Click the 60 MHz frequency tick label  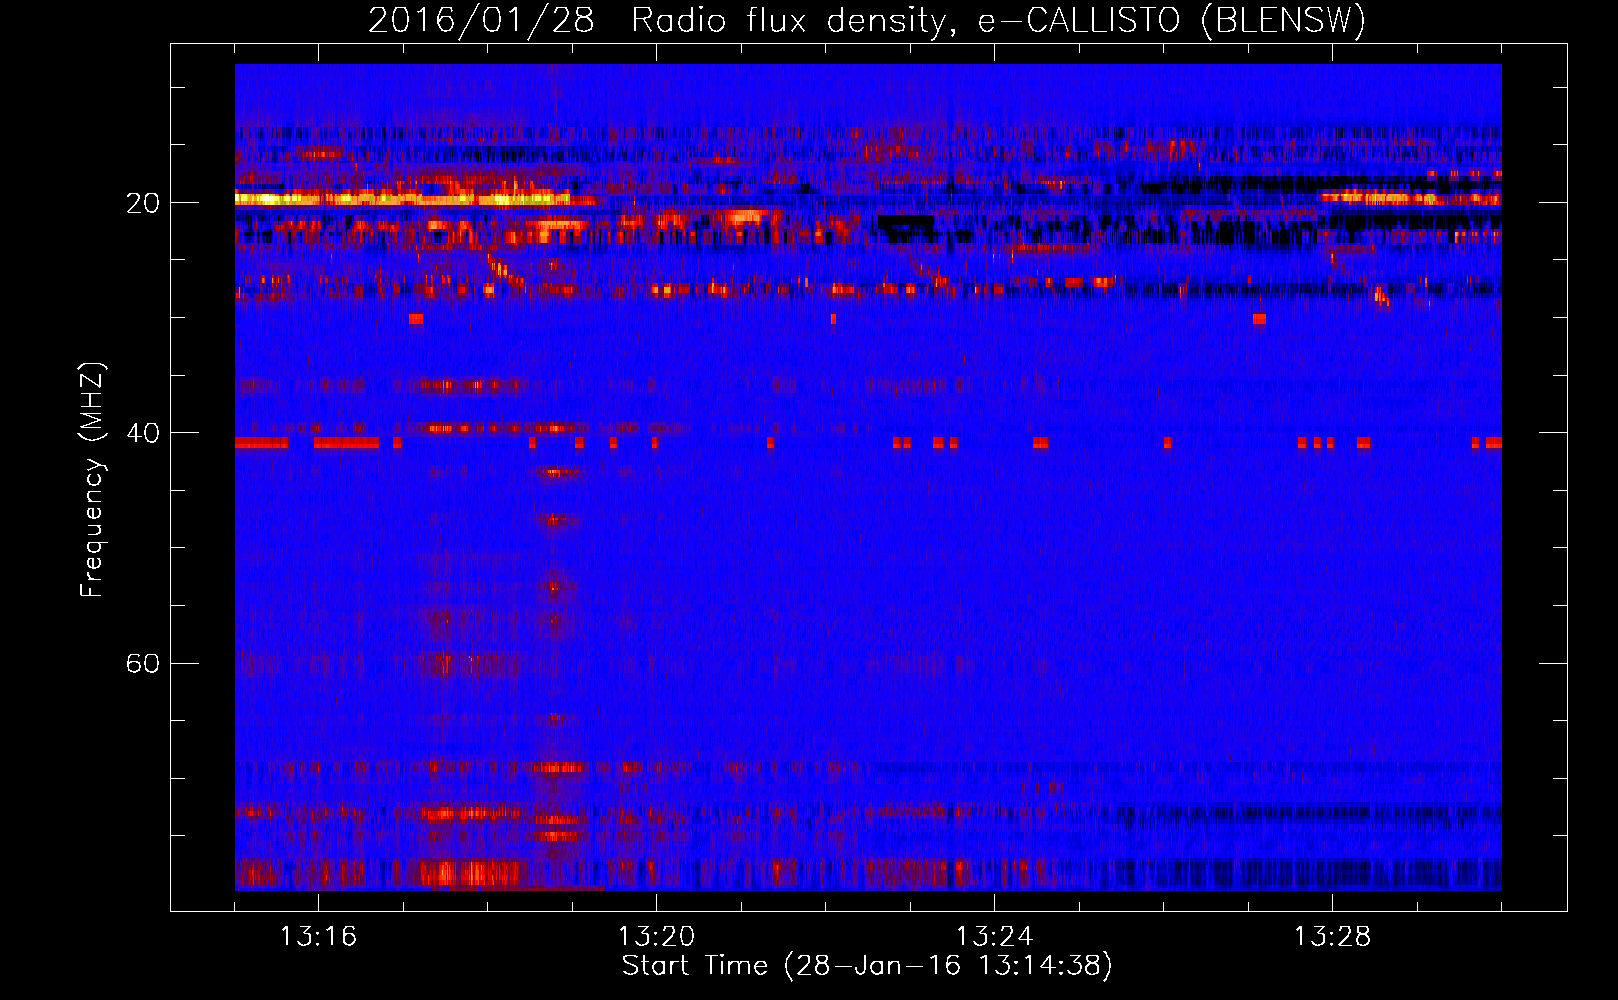point(142,663)
